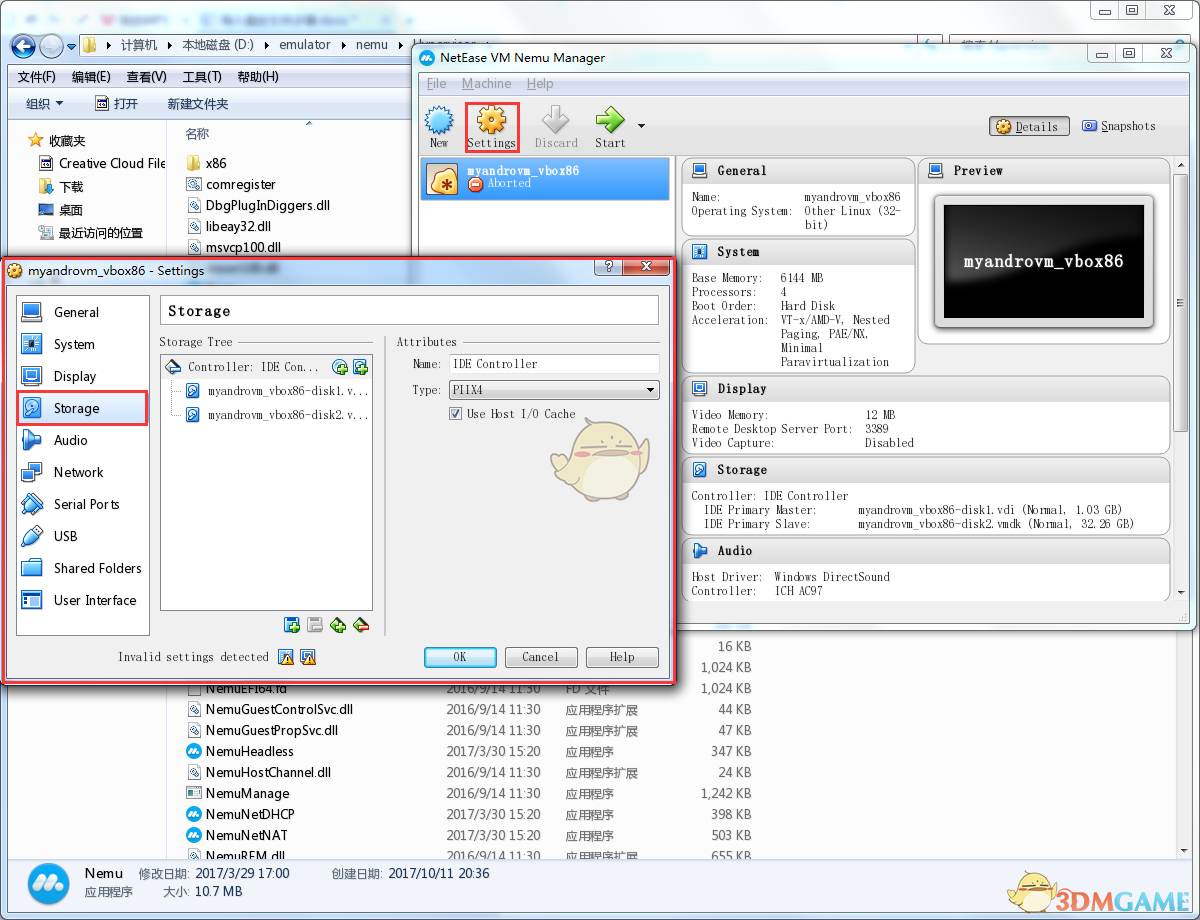Click 打开 button in Explorer toolbar
The image size is (1200, 920).
pos(117,104)
